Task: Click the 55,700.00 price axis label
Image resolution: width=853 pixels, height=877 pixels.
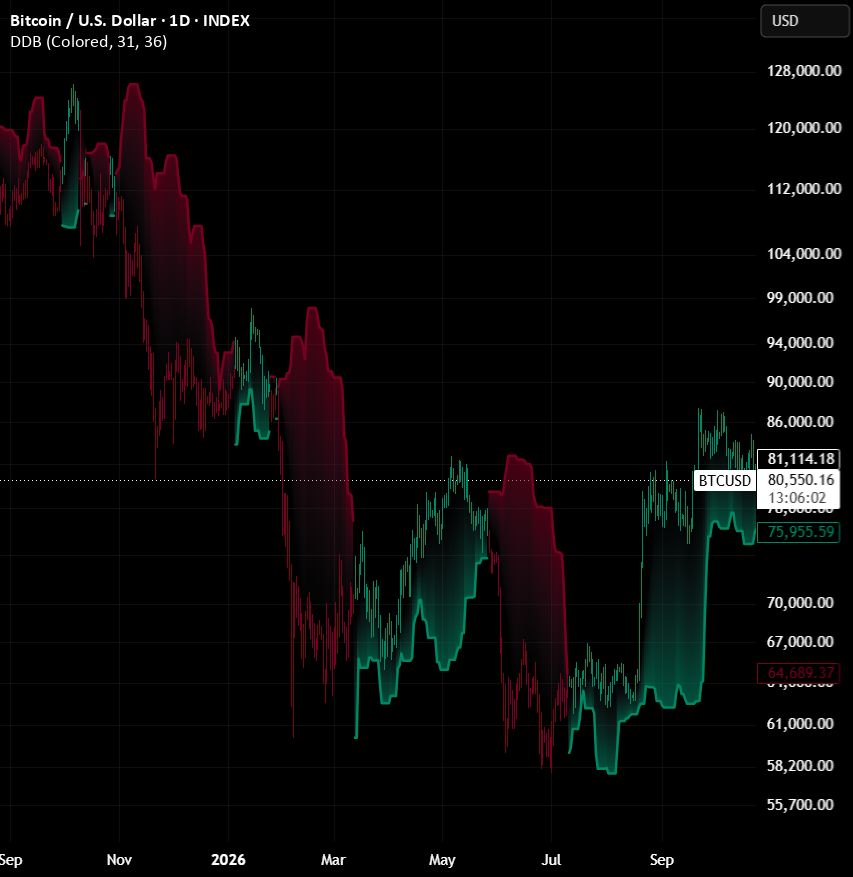Action: [x=800, y=805]
